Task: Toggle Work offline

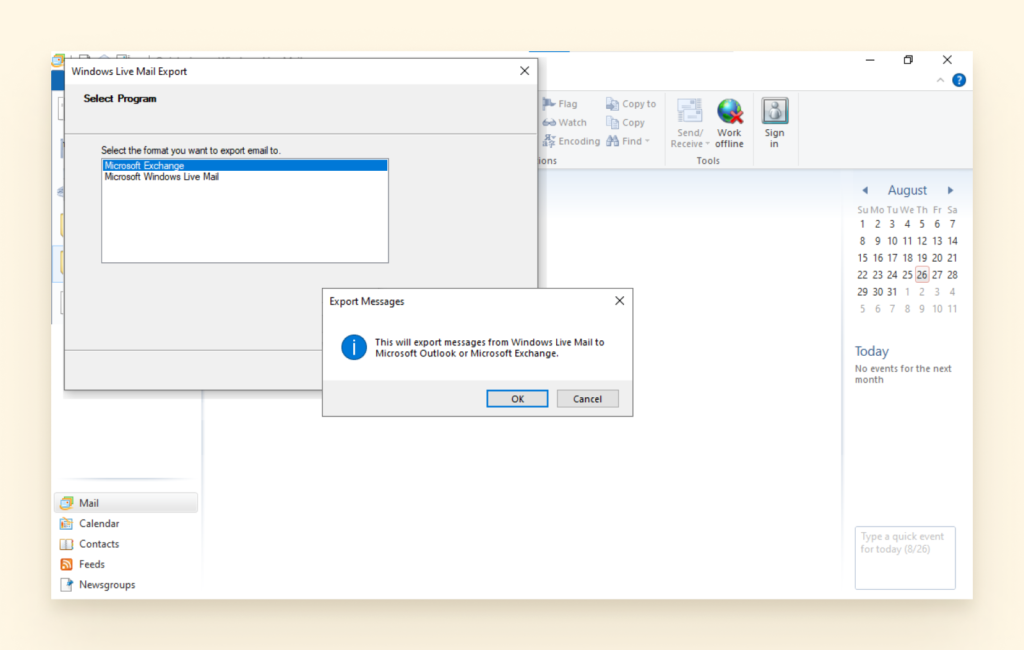Action: pos(729,123)
